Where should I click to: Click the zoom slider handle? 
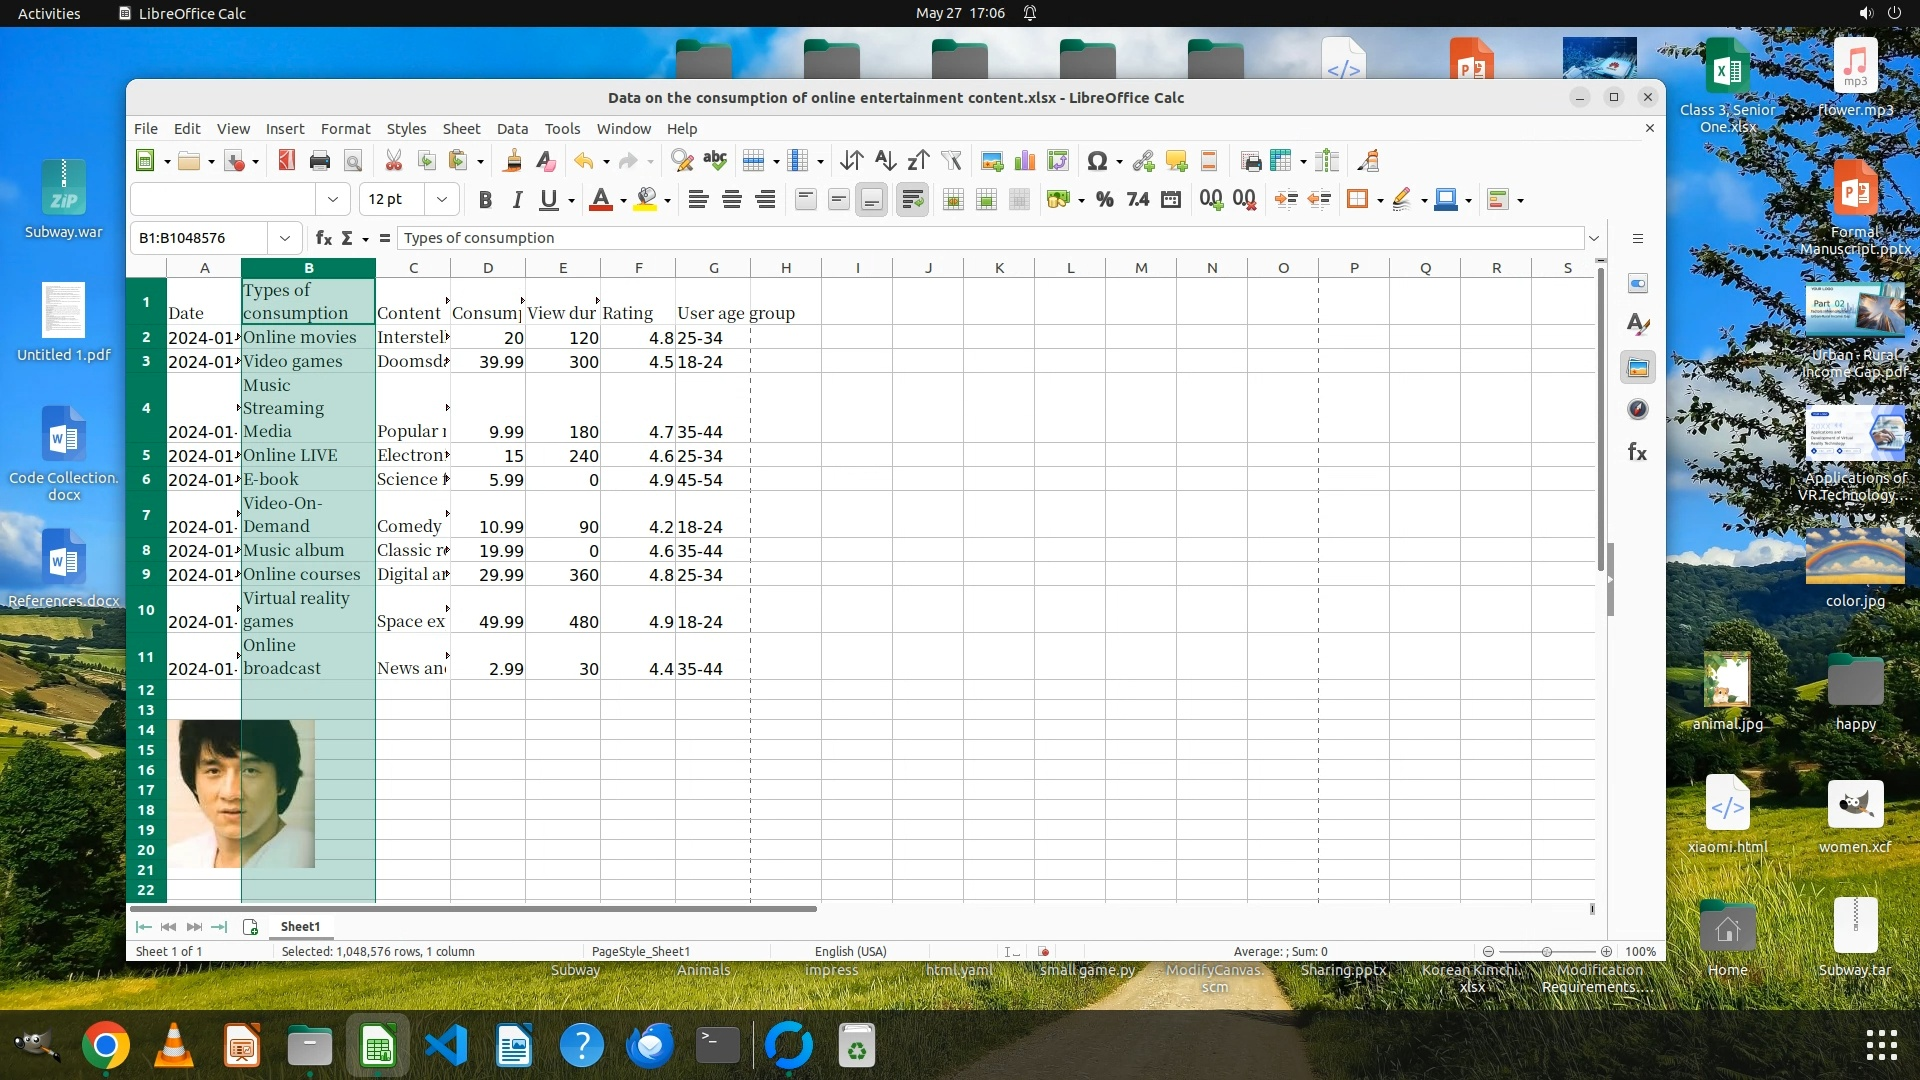(1547, 952)
